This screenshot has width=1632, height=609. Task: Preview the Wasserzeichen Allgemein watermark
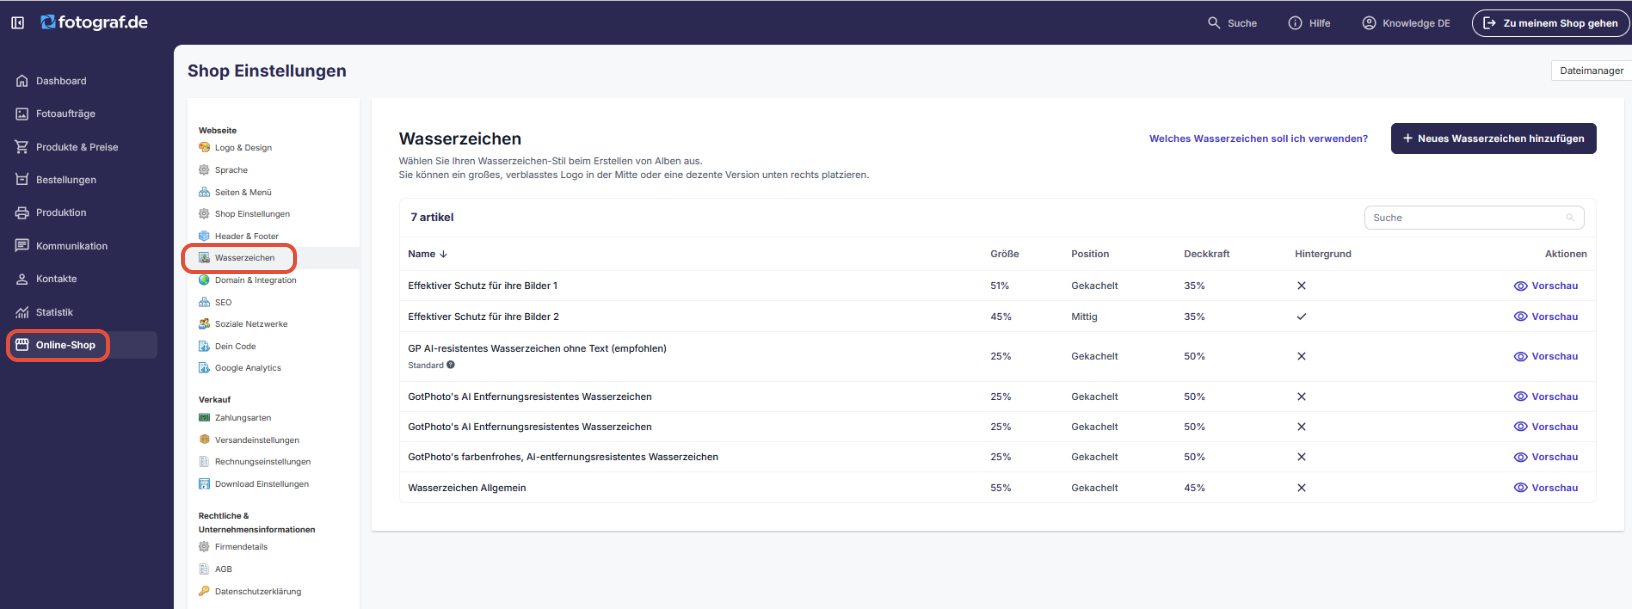[1546, 488]
